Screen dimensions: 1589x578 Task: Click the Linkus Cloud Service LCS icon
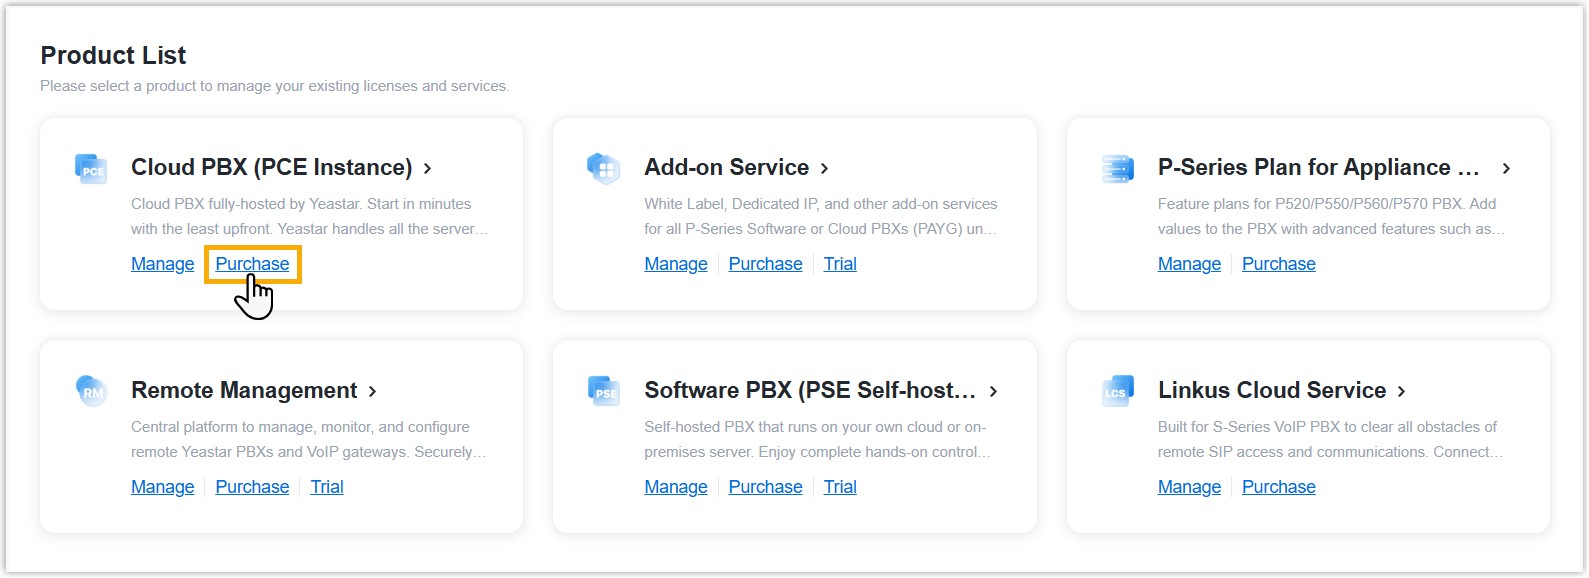pos(1117,391)
